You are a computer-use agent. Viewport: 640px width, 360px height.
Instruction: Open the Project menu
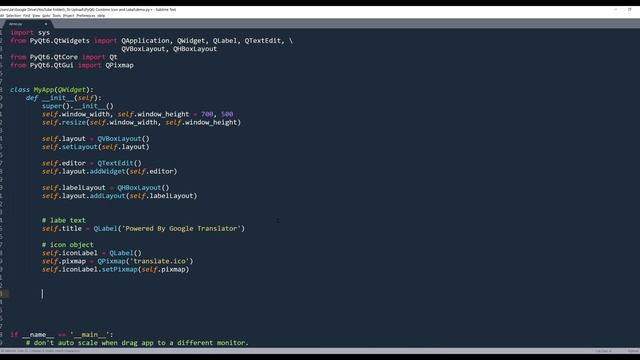tap(69, 16)
